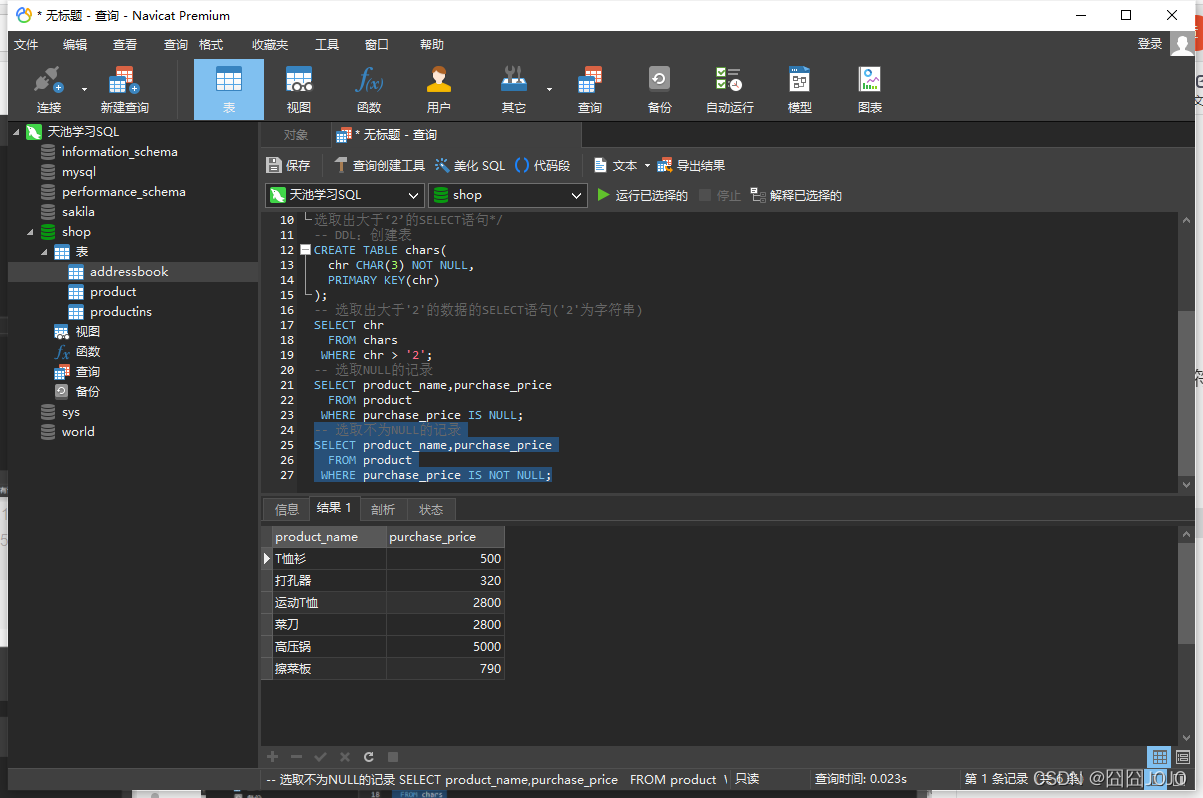Select the 结果 1 tab
The width and height of the screenshot is (1203, 798).
click(334, 508)
